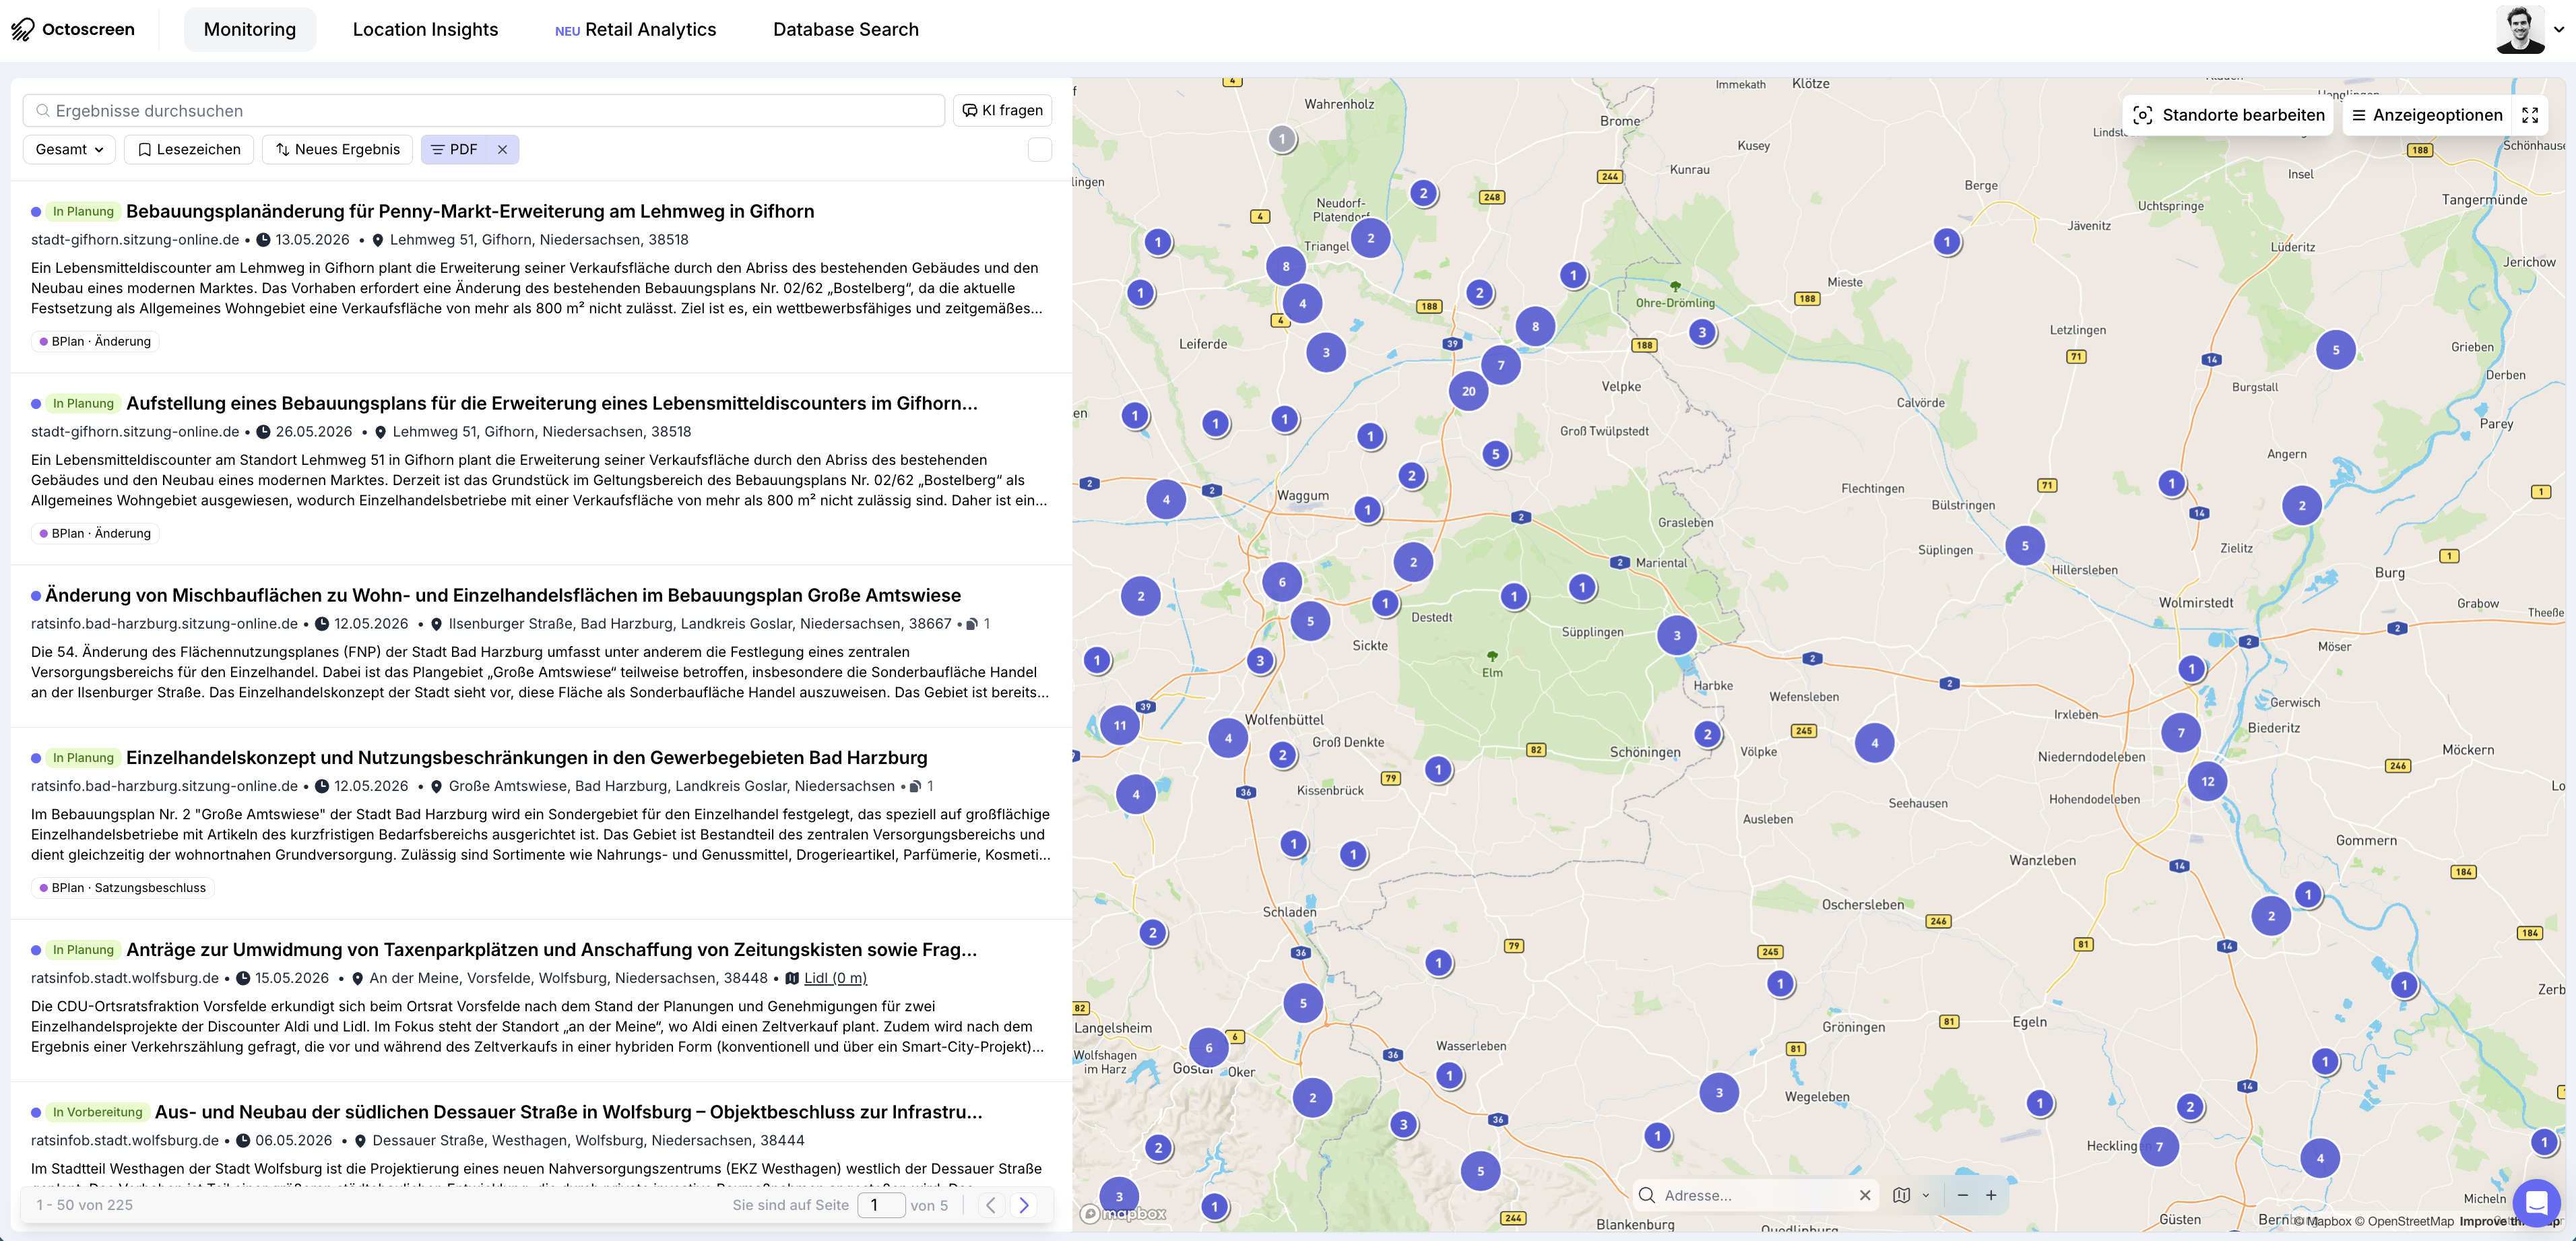Viewport: 2576px width, 1241px height.
Task: Open result Bebauungsplanänderung für Penny-Markt-Erweiterung
Action: tap(470, 211)
